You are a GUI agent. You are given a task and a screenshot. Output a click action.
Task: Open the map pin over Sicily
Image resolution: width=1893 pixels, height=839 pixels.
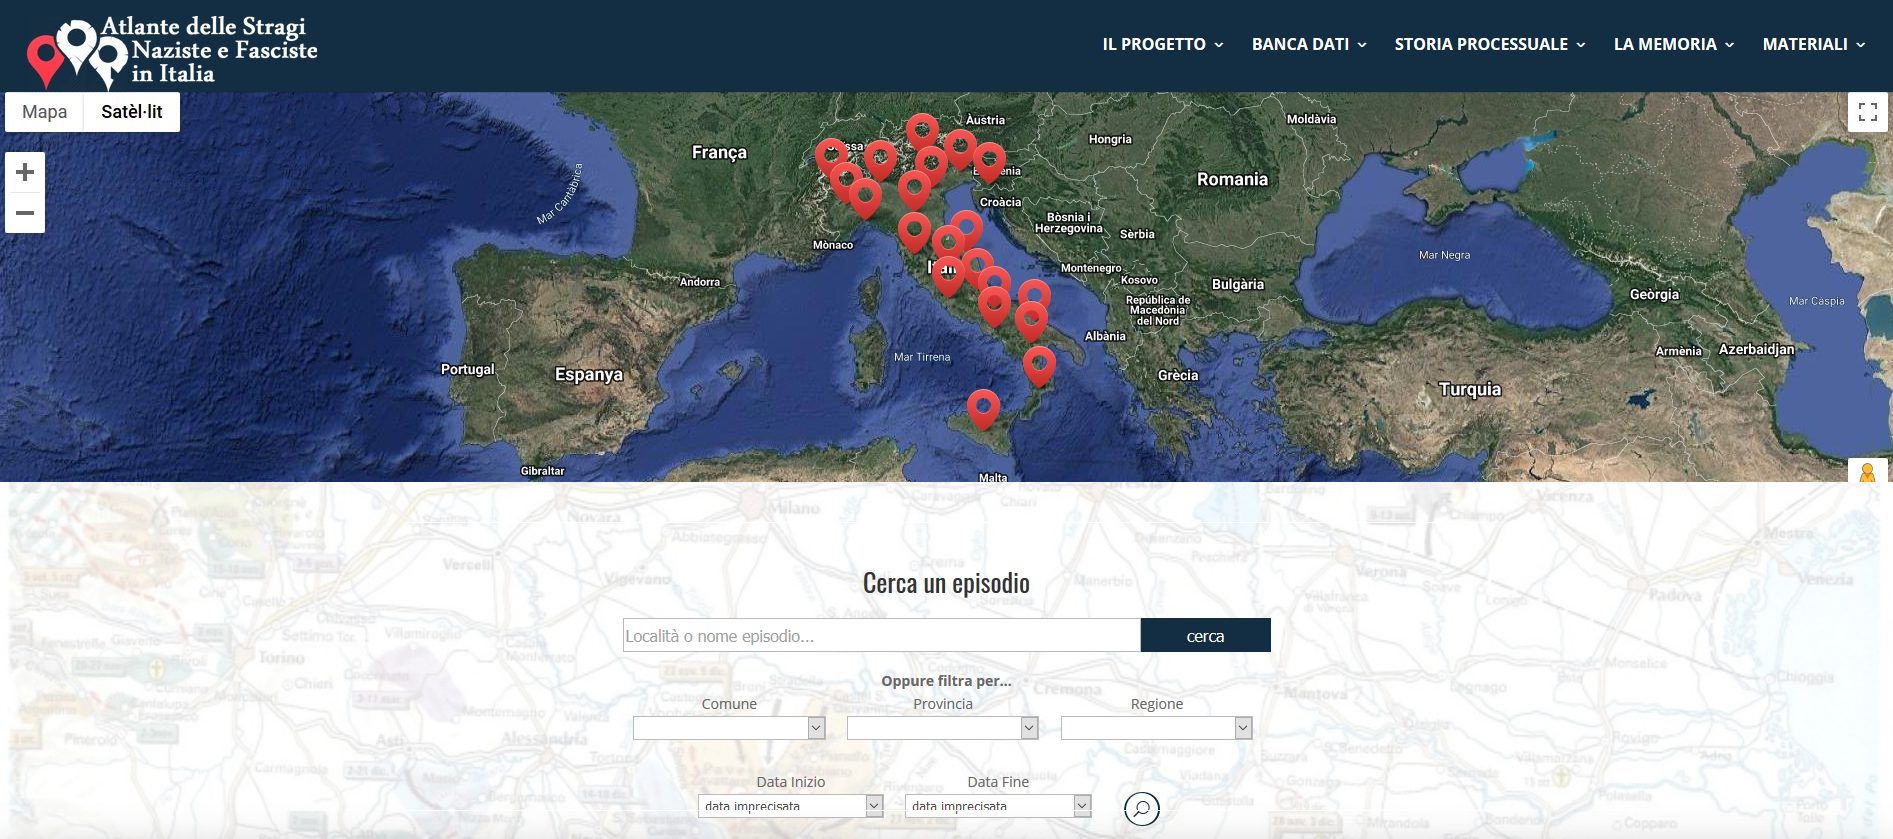[x=983, y=410]
